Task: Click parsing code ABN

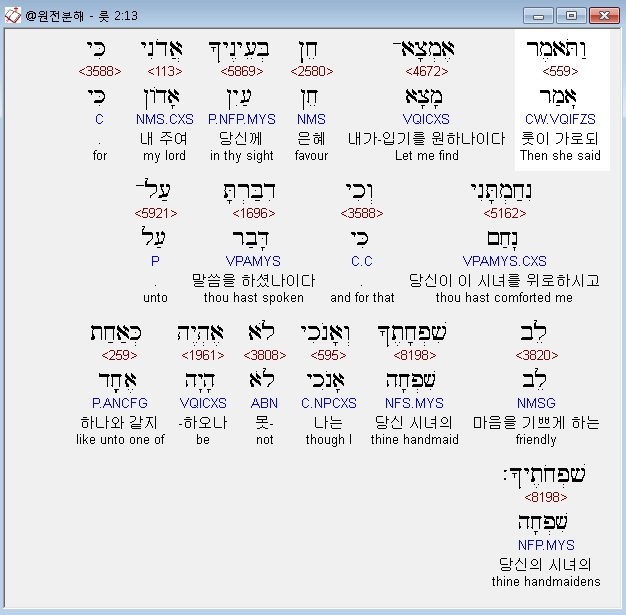Action: click(x=264, y=403)
